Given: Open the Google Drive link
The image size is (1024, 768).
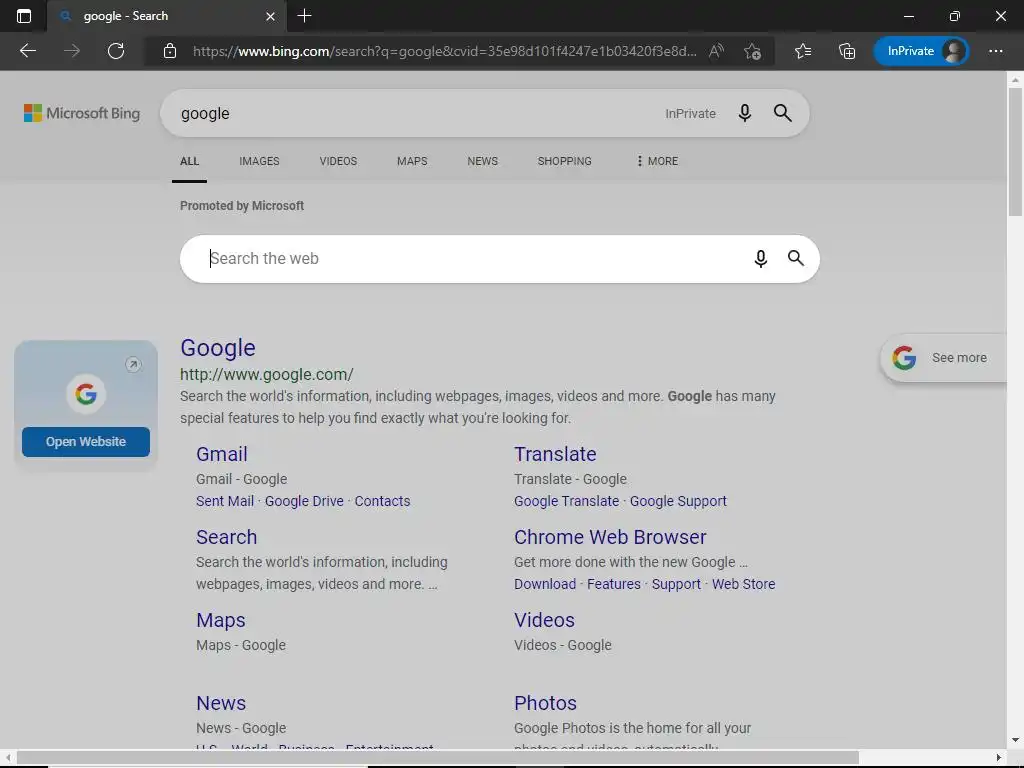Looking at the screenshot, I should (304, 501).
